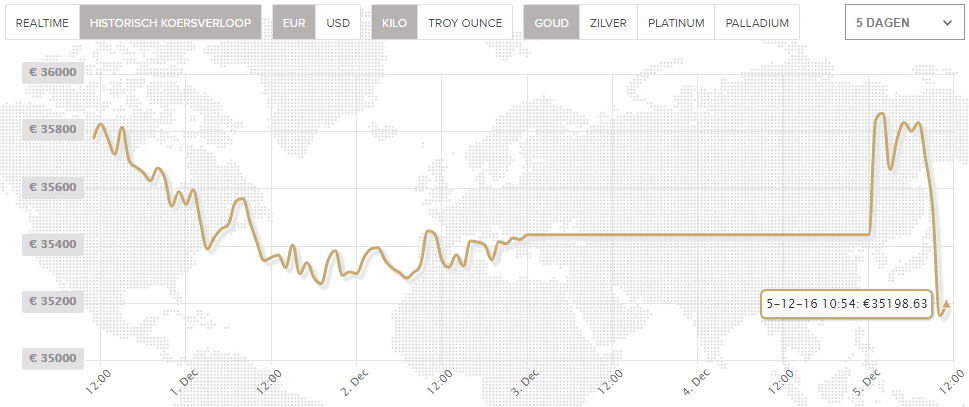Click the € 35000 axis label

point(53,359)
